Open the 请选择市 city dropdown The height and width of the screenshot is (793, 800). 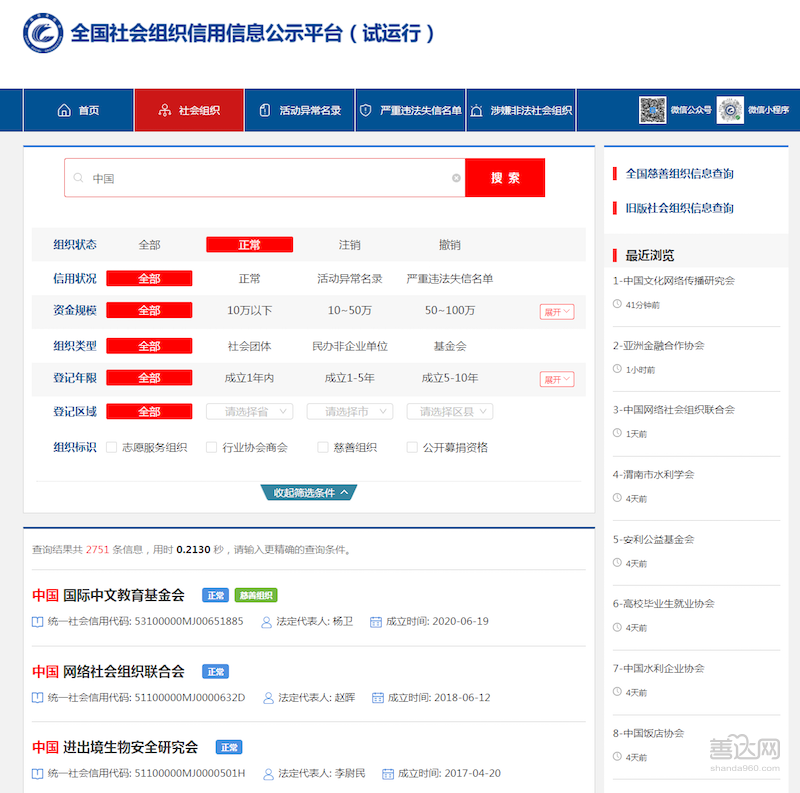[349, 411]
